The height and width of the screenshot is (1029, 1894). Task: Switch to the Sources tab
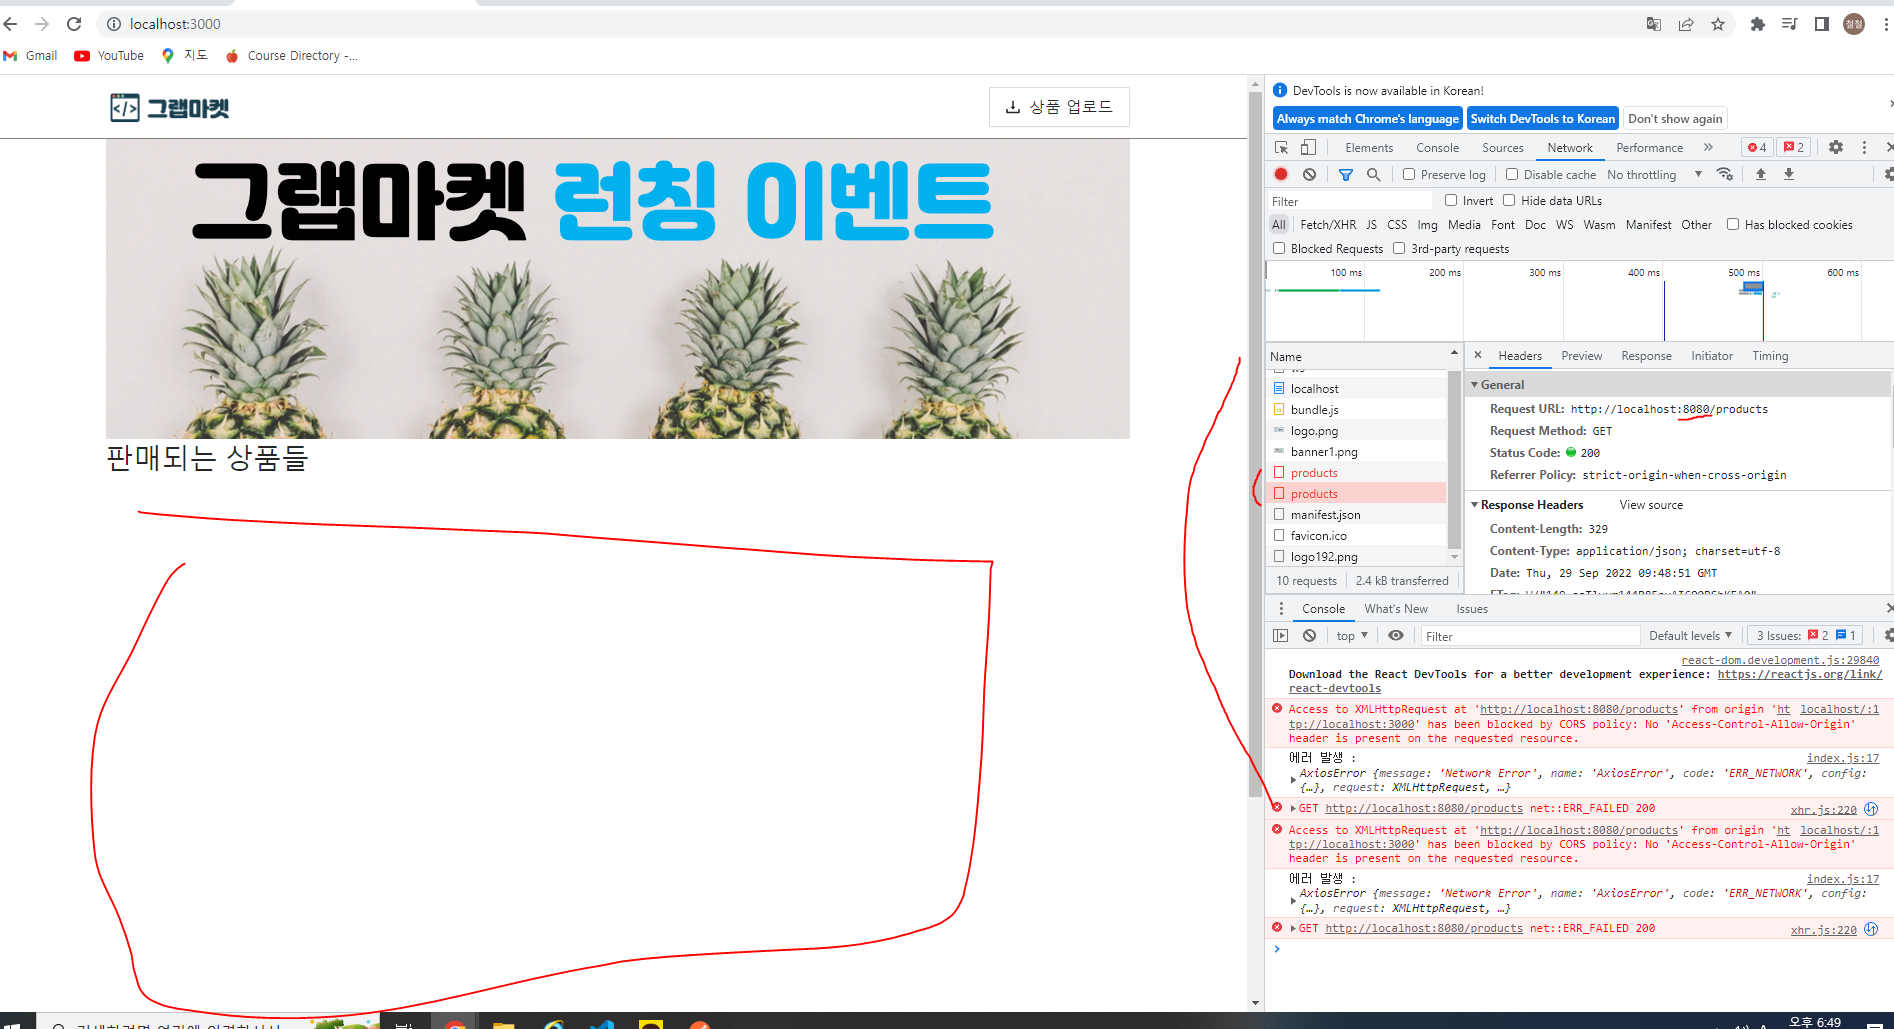click(1502, 147)
